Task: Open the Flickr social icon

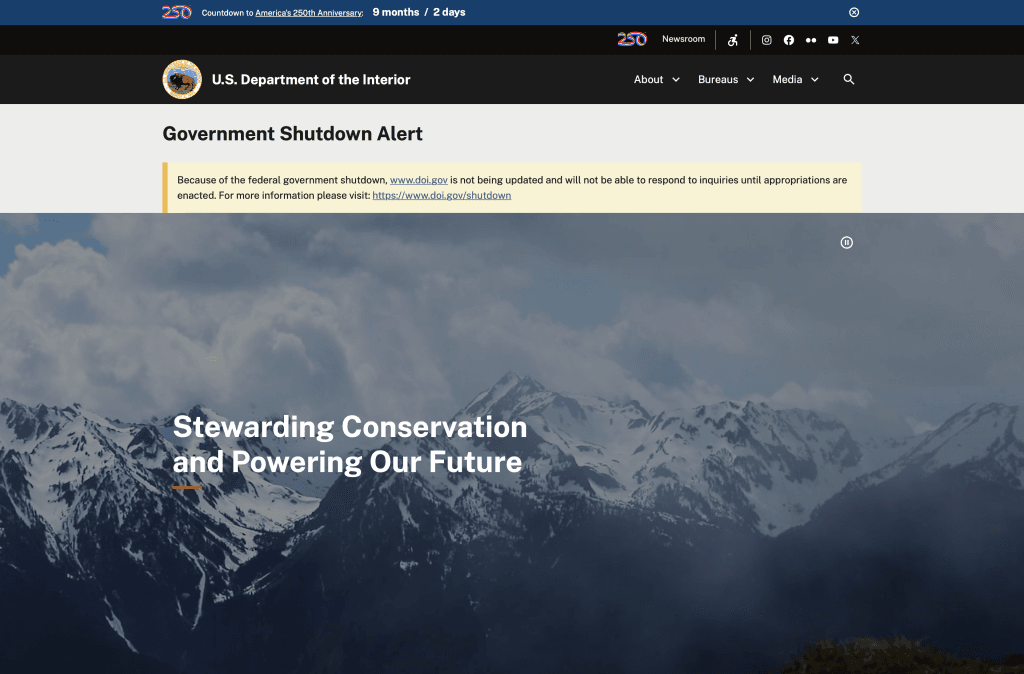Action: click(811, 40)
